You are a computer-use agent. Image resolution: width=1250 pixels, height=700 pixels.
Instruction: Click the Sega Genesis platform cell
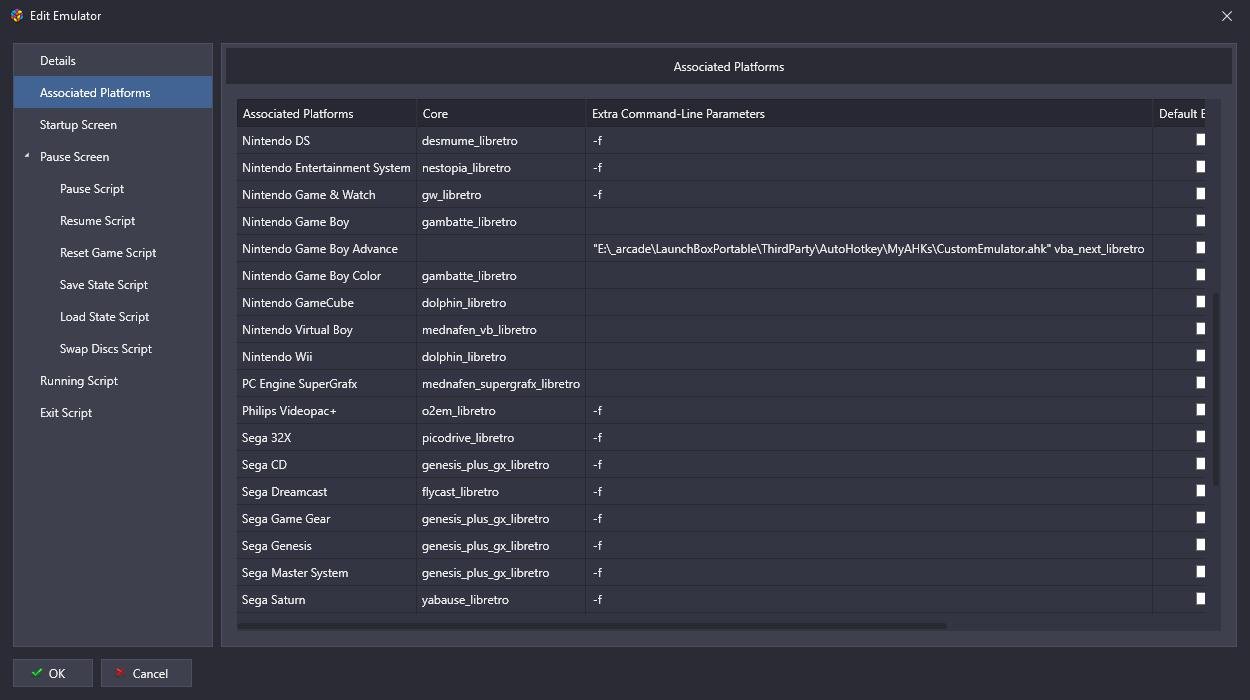327,546
